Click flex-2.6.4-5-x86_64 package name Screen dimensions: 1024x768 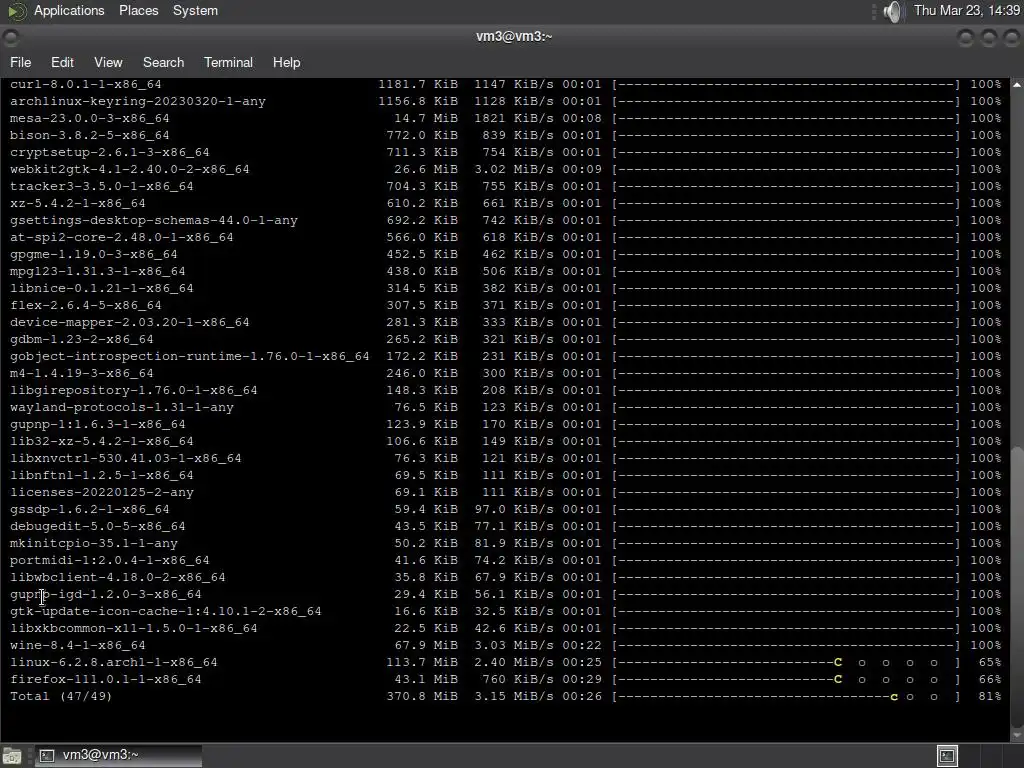(x=86, y=305)
